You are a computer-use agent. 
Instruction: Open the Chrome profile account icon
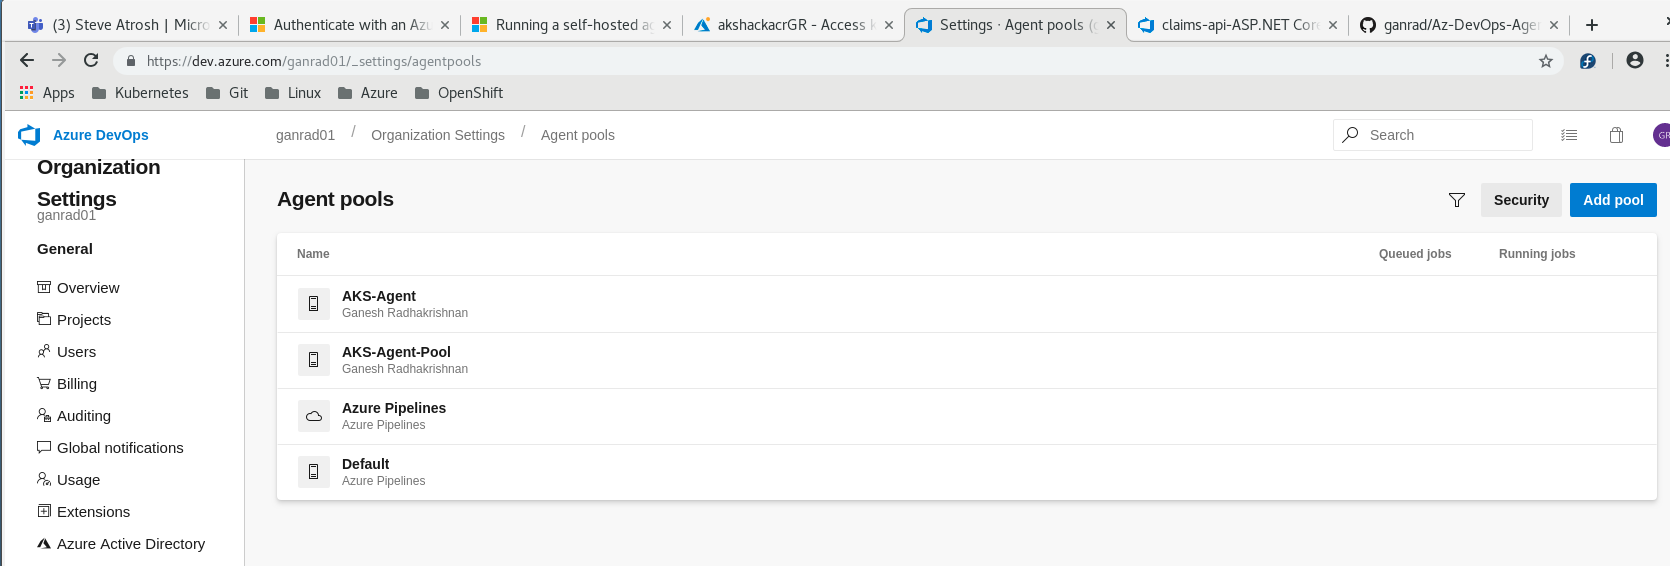(x=1635, y=60)
